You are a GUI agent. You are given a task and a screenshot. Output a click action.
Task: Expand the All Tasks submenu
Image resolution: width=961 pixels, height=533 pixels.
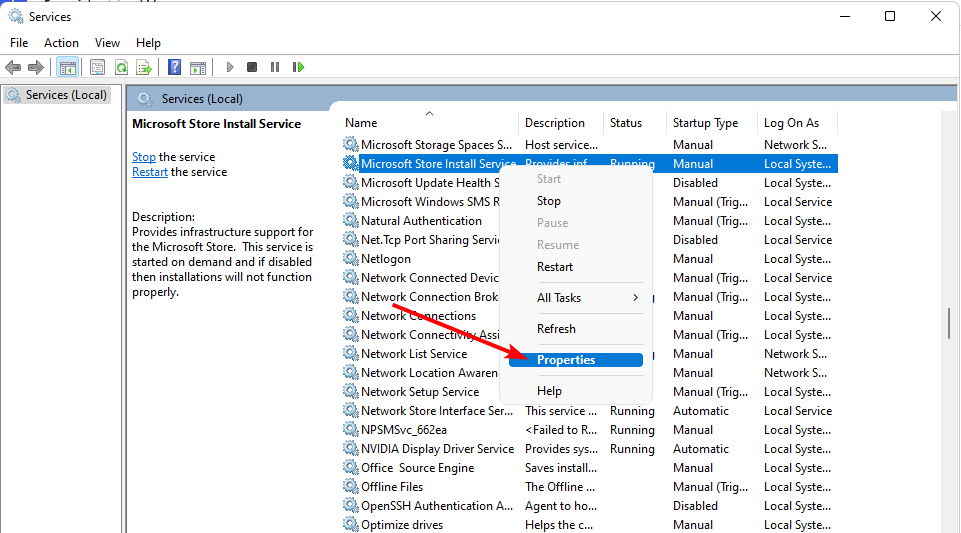[x=575, y=298]
